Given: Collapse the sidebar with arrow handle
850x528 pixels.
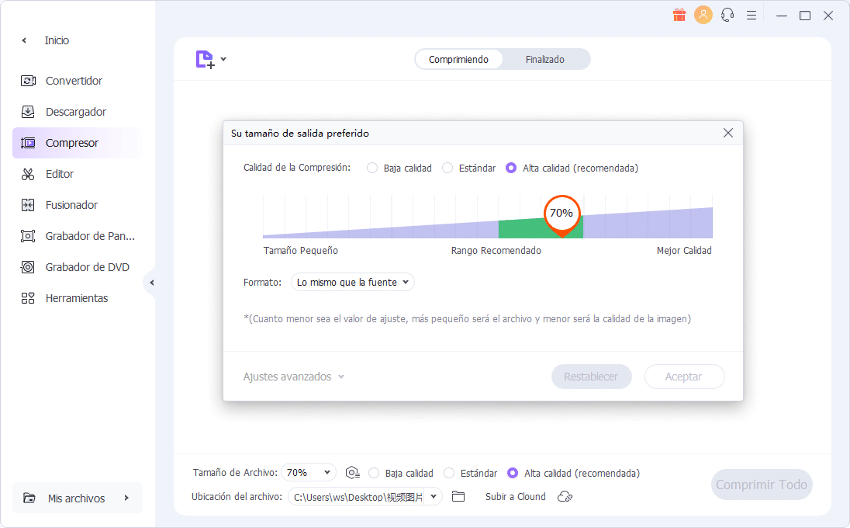Looking at the screenshot, I should tap(151, 283).
